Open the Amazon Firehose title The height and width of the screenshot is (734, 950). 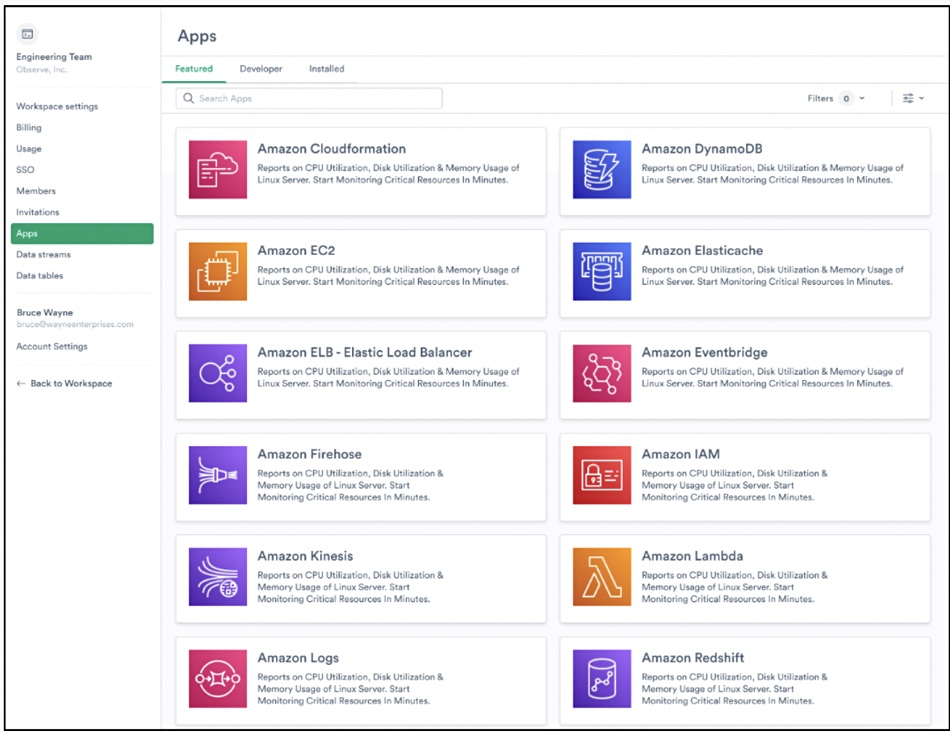[310, 455]
